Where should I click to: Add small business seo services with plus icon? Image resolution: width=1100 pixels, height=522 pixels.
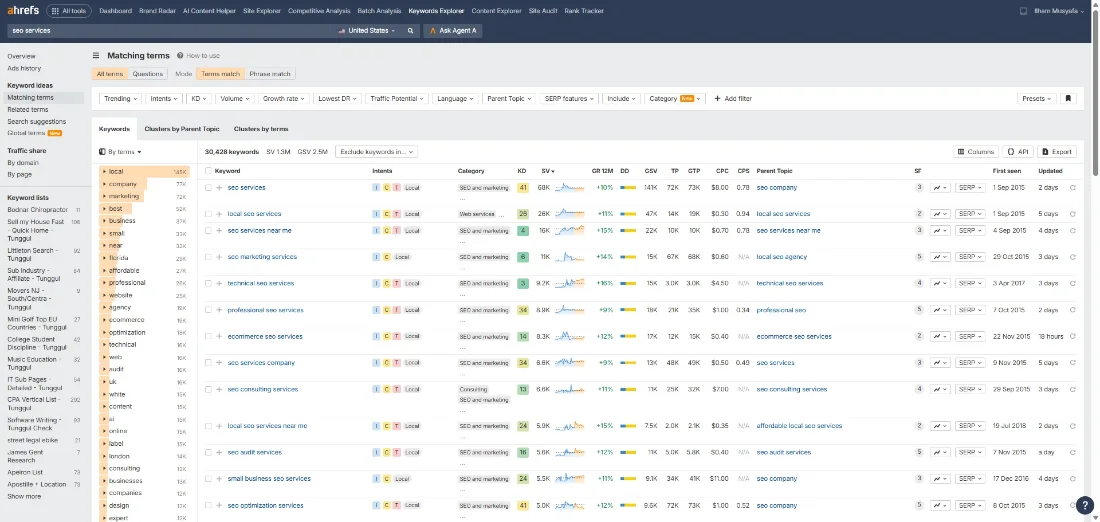[220, 479]
